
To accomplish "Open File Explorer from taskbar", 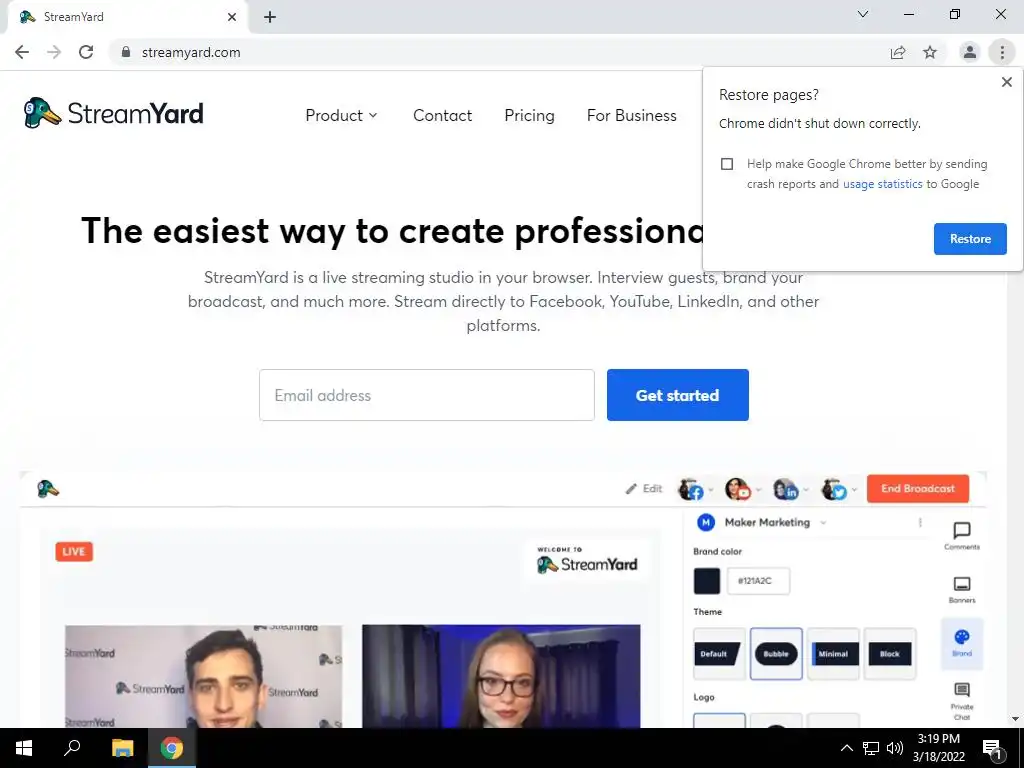I will tap(122, 748).
